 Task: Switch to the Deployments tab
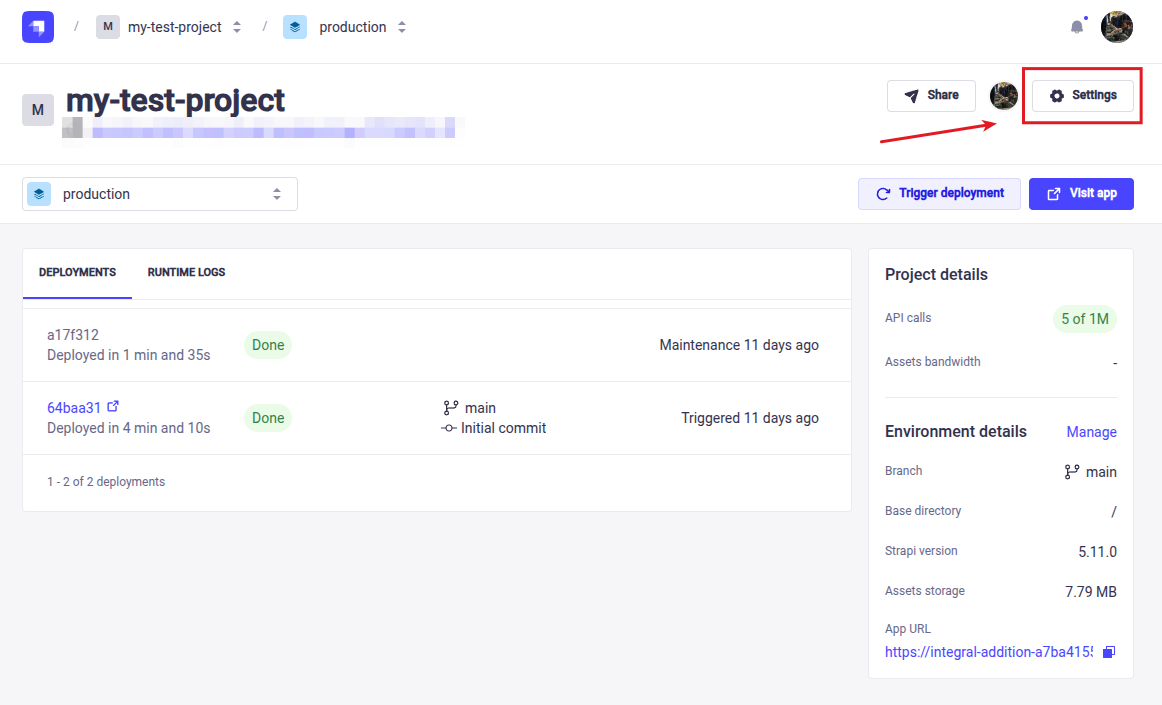click(x=77, y=272)
